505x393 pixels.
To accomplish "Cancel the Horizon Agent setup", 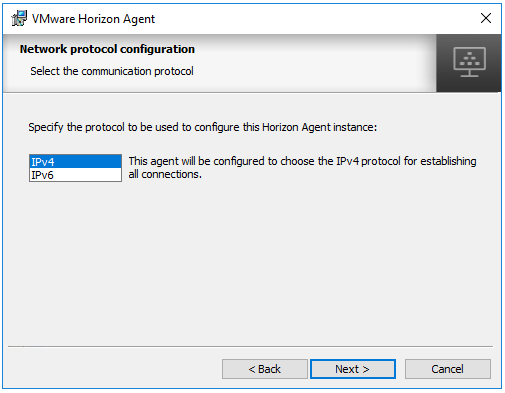I will tap(448, 369).
